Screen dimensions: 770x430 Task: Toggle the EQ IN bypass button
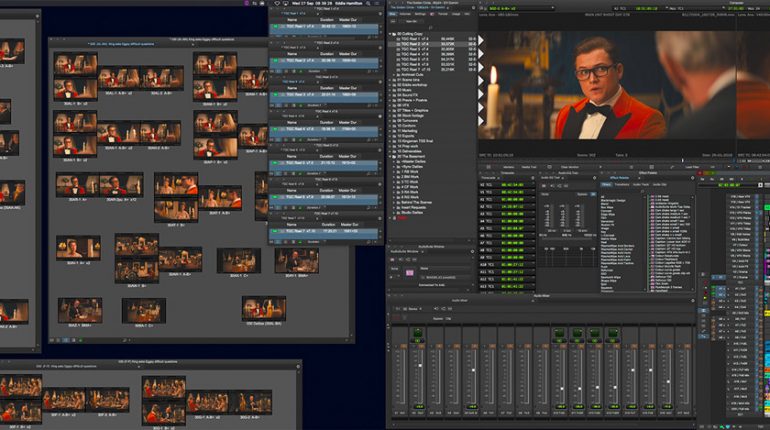coord(593,194)
